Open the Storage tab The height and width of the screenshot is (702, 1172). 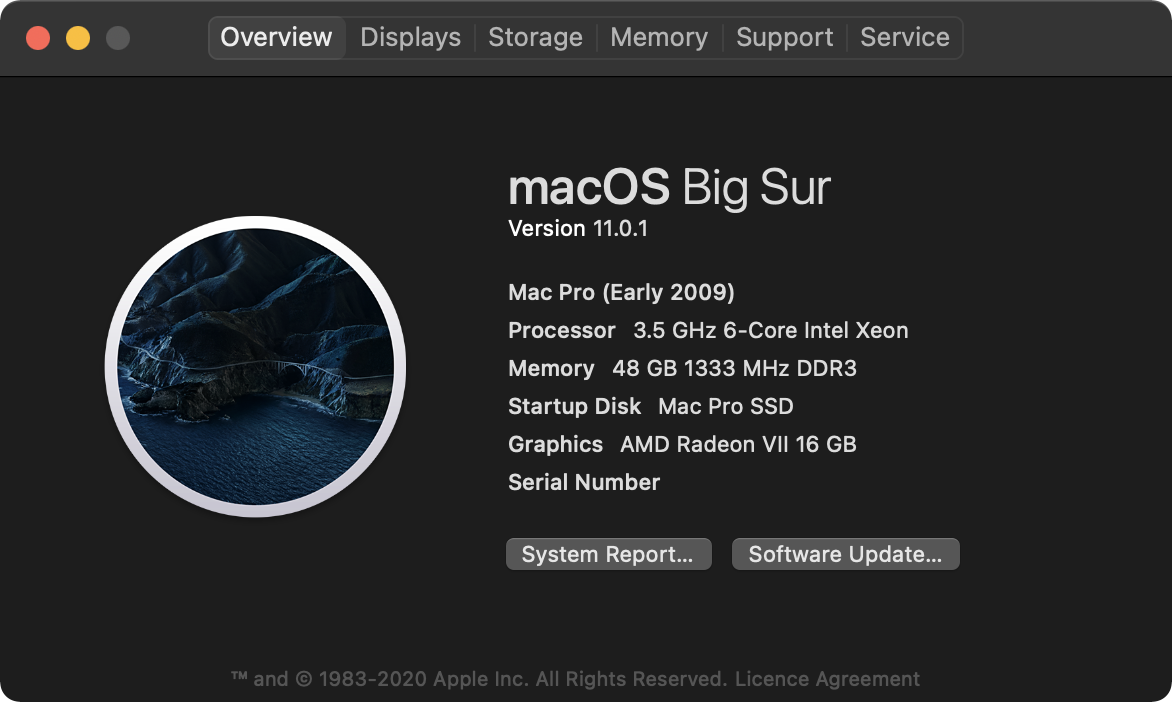click(535, 38)
